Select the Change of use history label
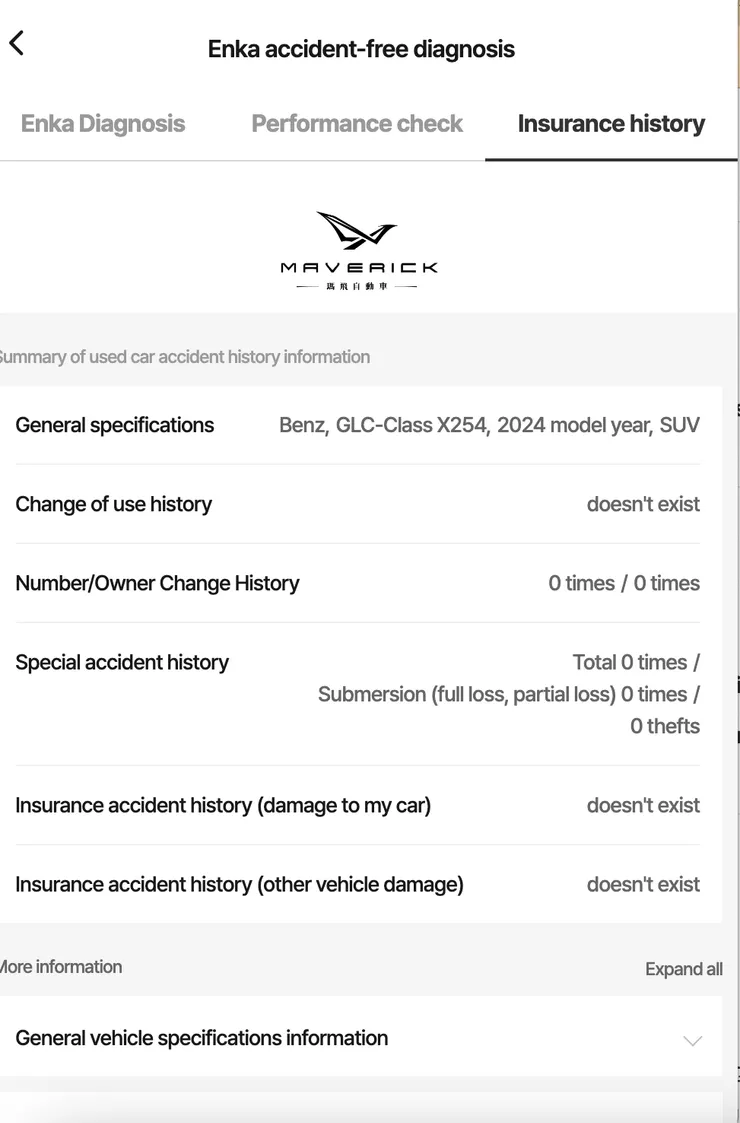Screen dimensions: 740x1123 coord(114,504)
